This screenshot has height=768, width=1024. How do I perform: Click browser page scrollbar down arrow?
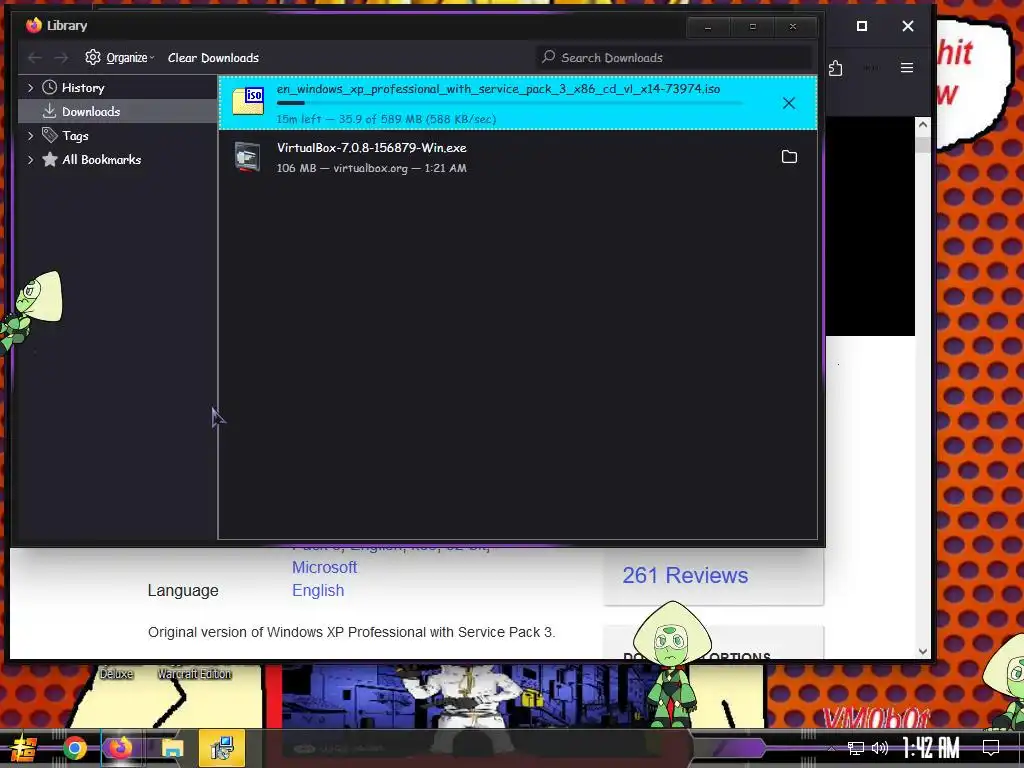point(923,651)
